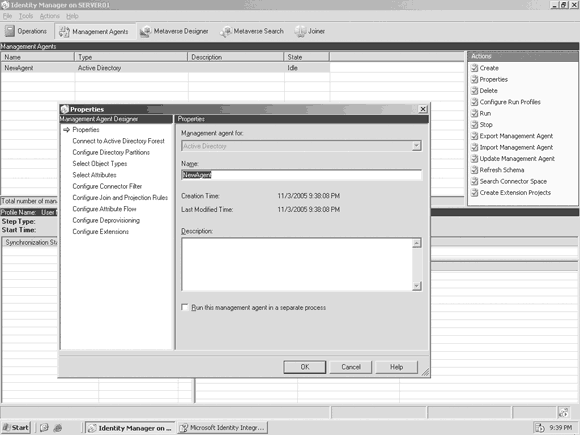Screen dimensions: 580x435
Task: Click the Properties action icon in Actions pane
Action: click(474, 80)
